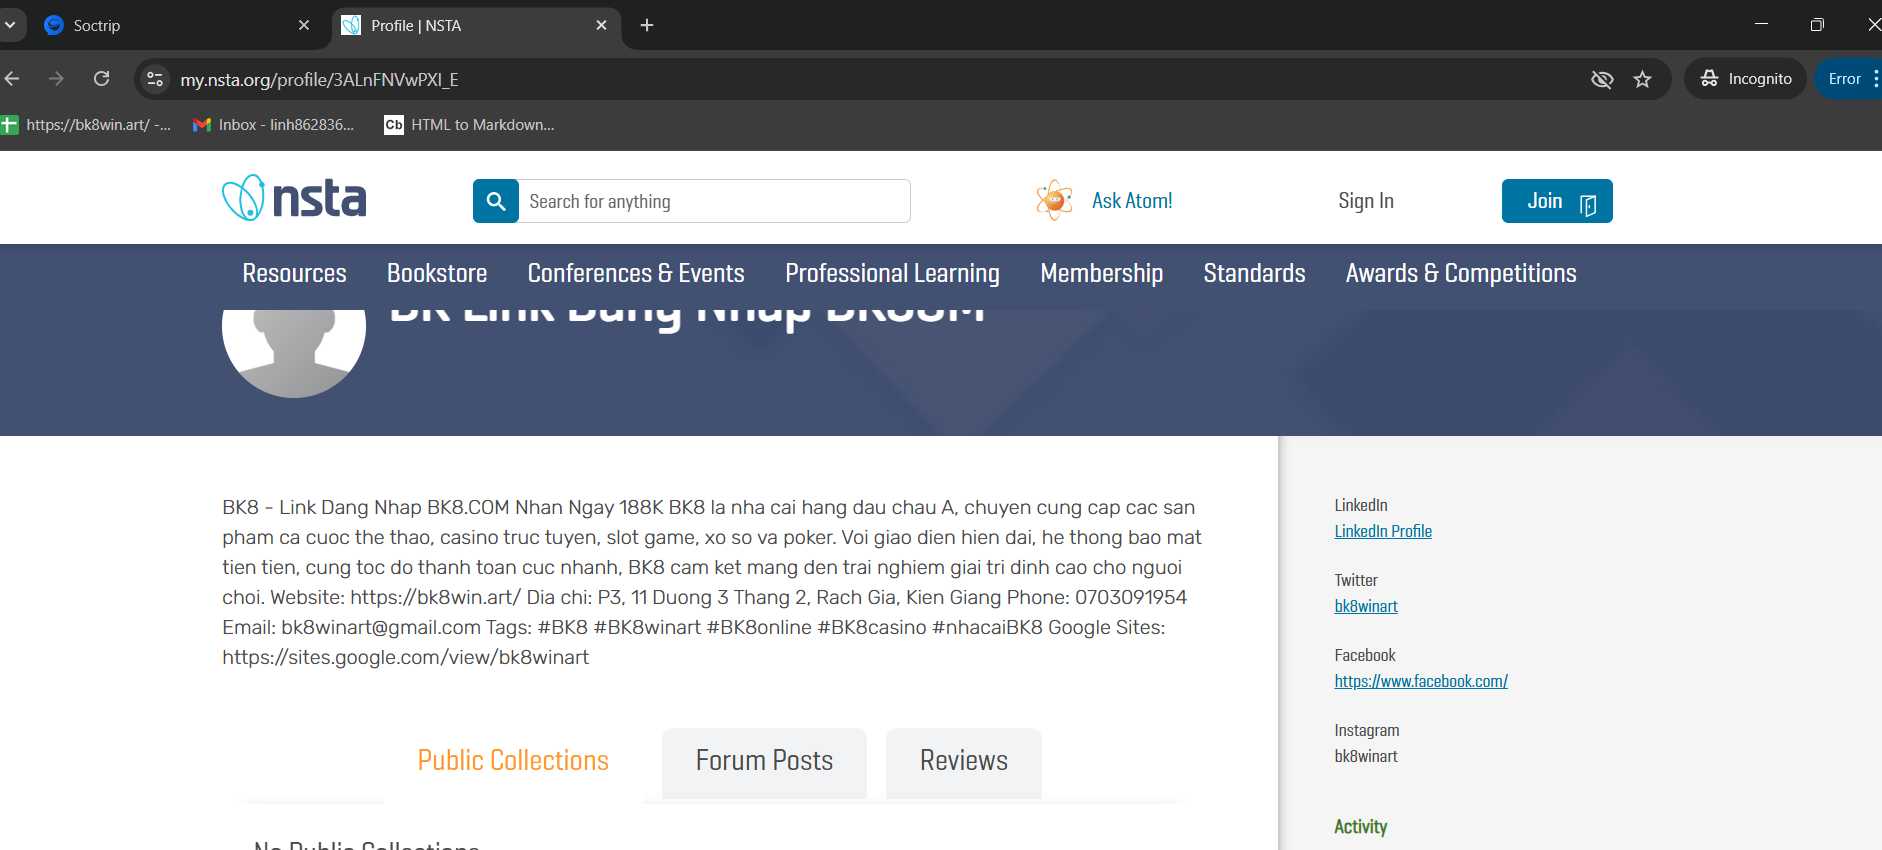The height and width of the screenshot is (850, 1882).
Task: Click the Ask Atom mascot icon
Action: click(1054, 200)
